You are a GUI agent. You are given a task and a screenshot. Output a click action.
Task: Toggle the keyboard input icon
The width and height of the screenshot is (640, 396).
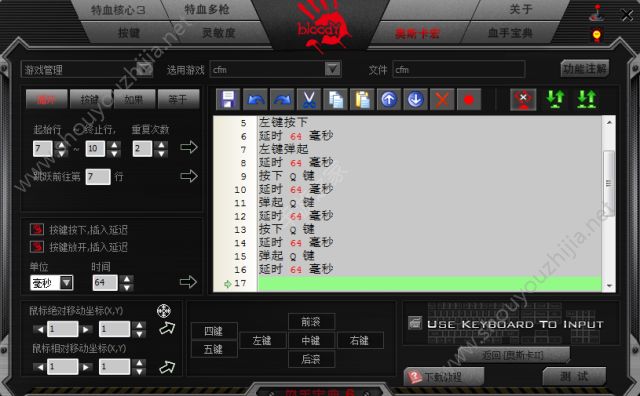pos(415,323)
